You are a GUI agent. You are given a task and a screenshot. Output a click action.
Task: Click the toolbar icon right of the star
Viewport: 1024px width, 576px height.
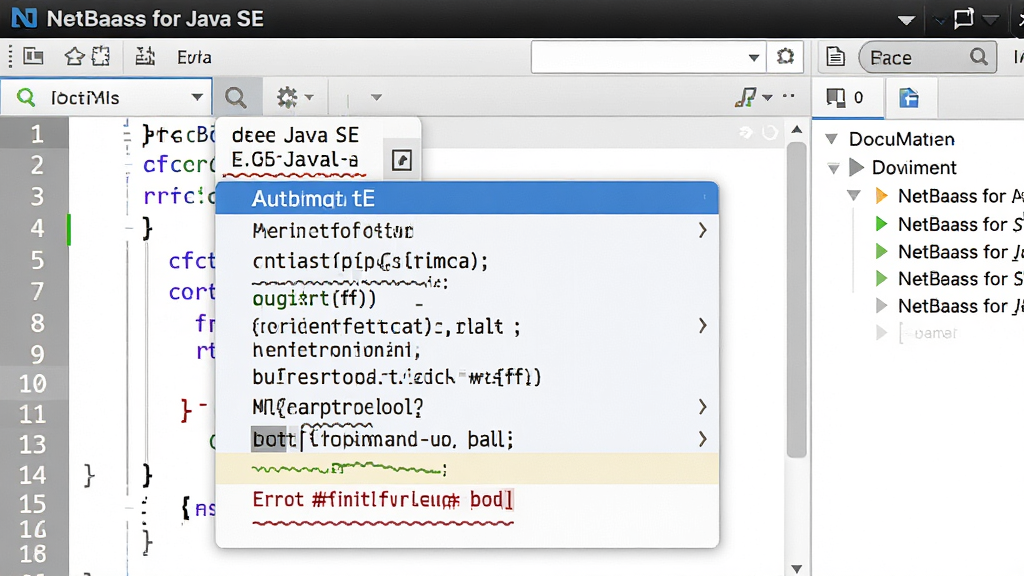pos(102,57)
